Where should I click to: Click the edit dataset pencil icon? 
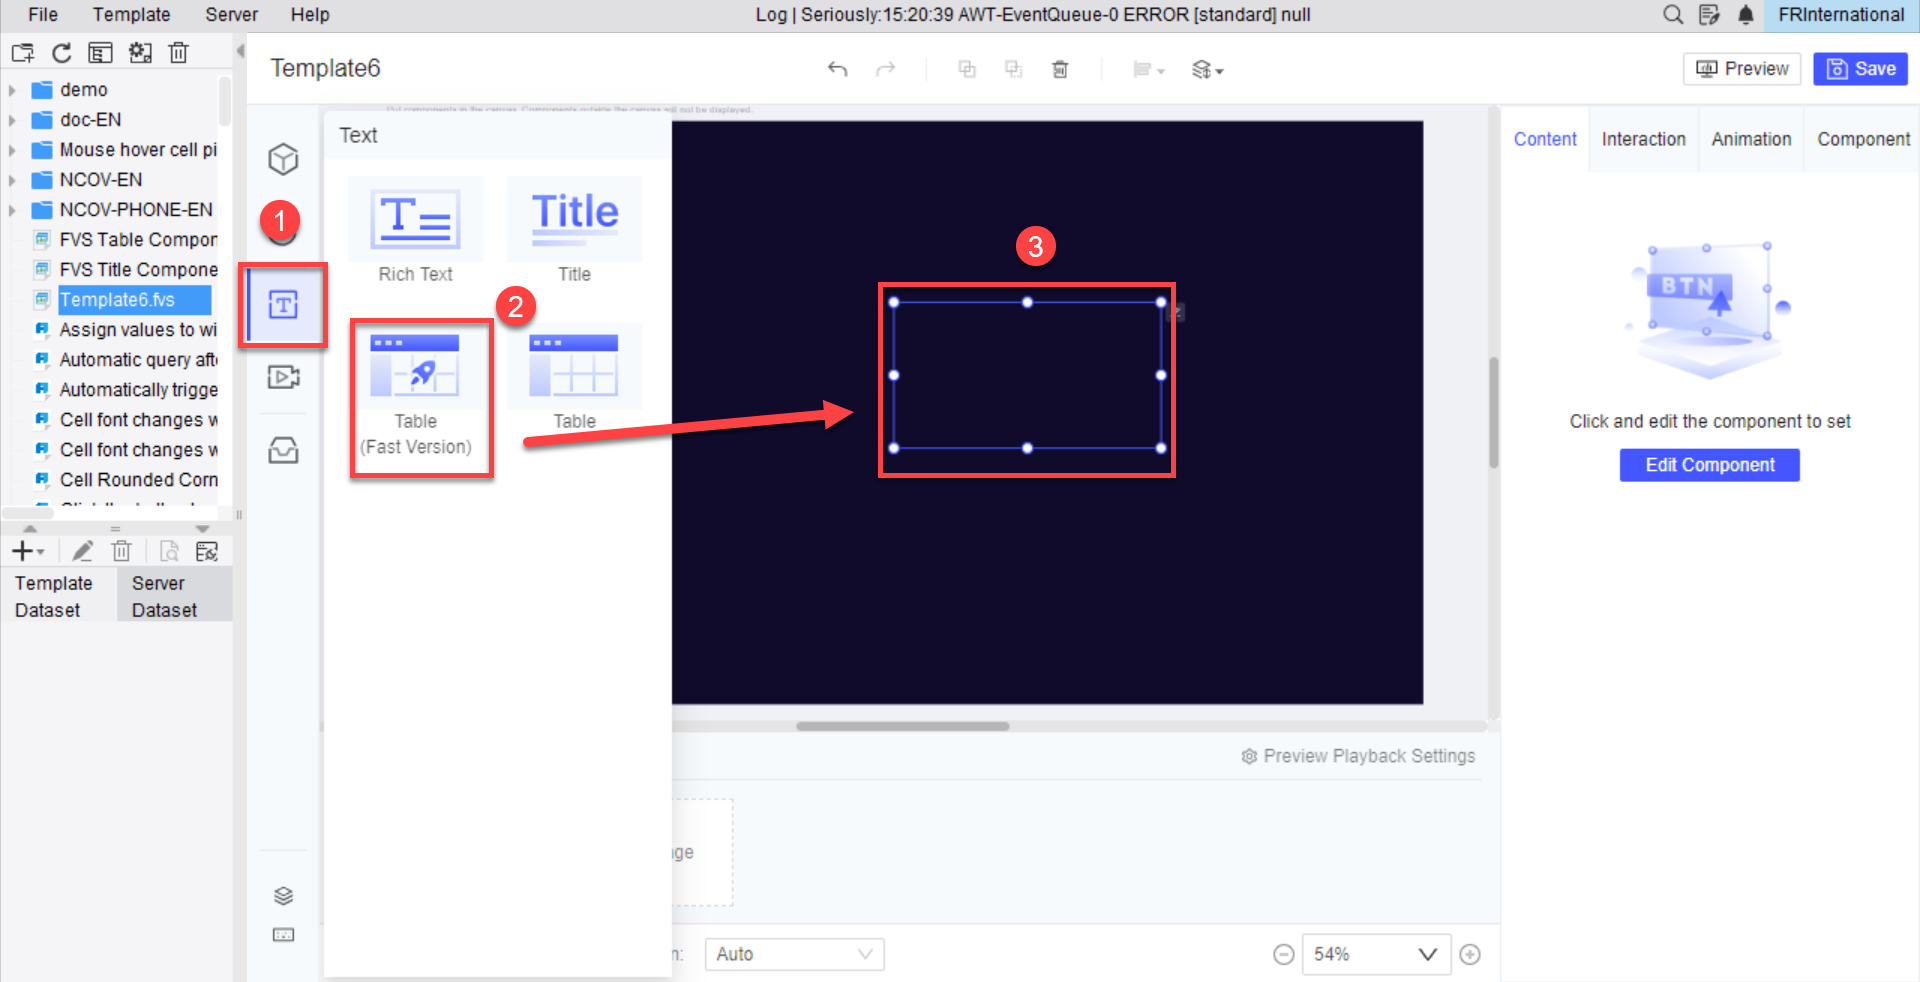[x=83, y=551]
